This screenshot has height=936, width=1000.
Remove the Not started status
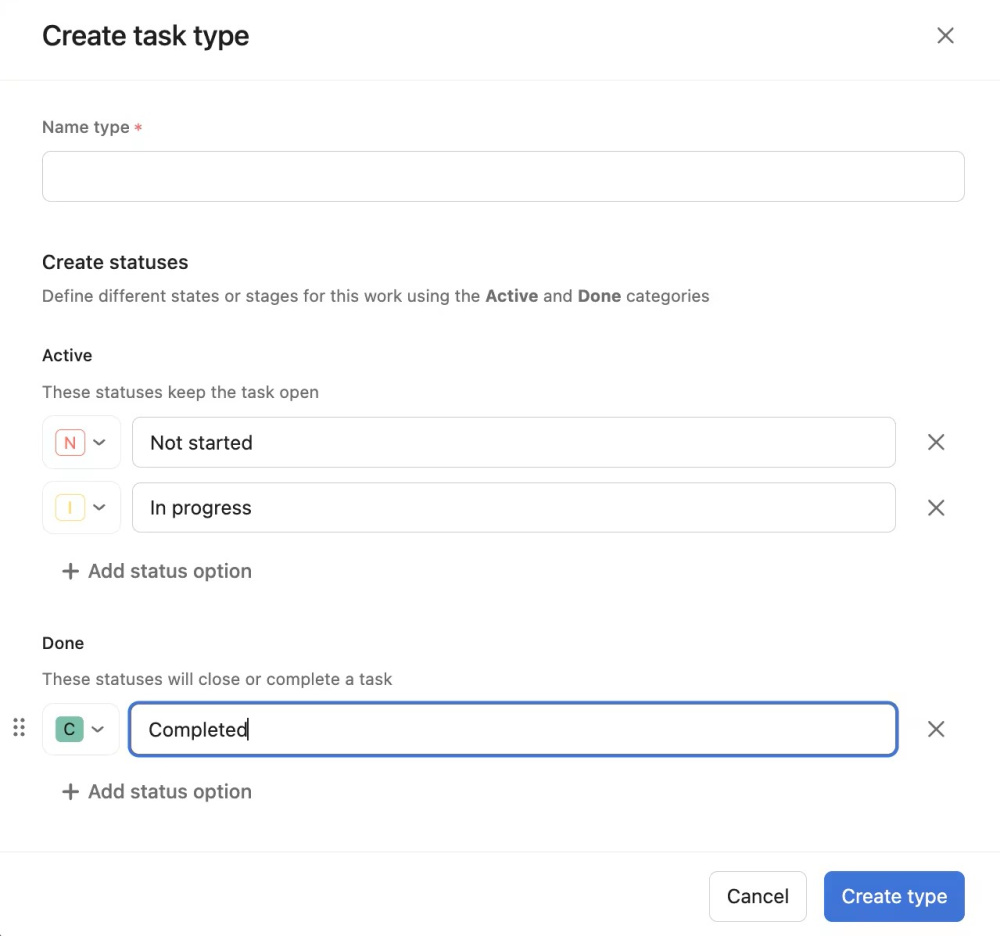(936, 442)
